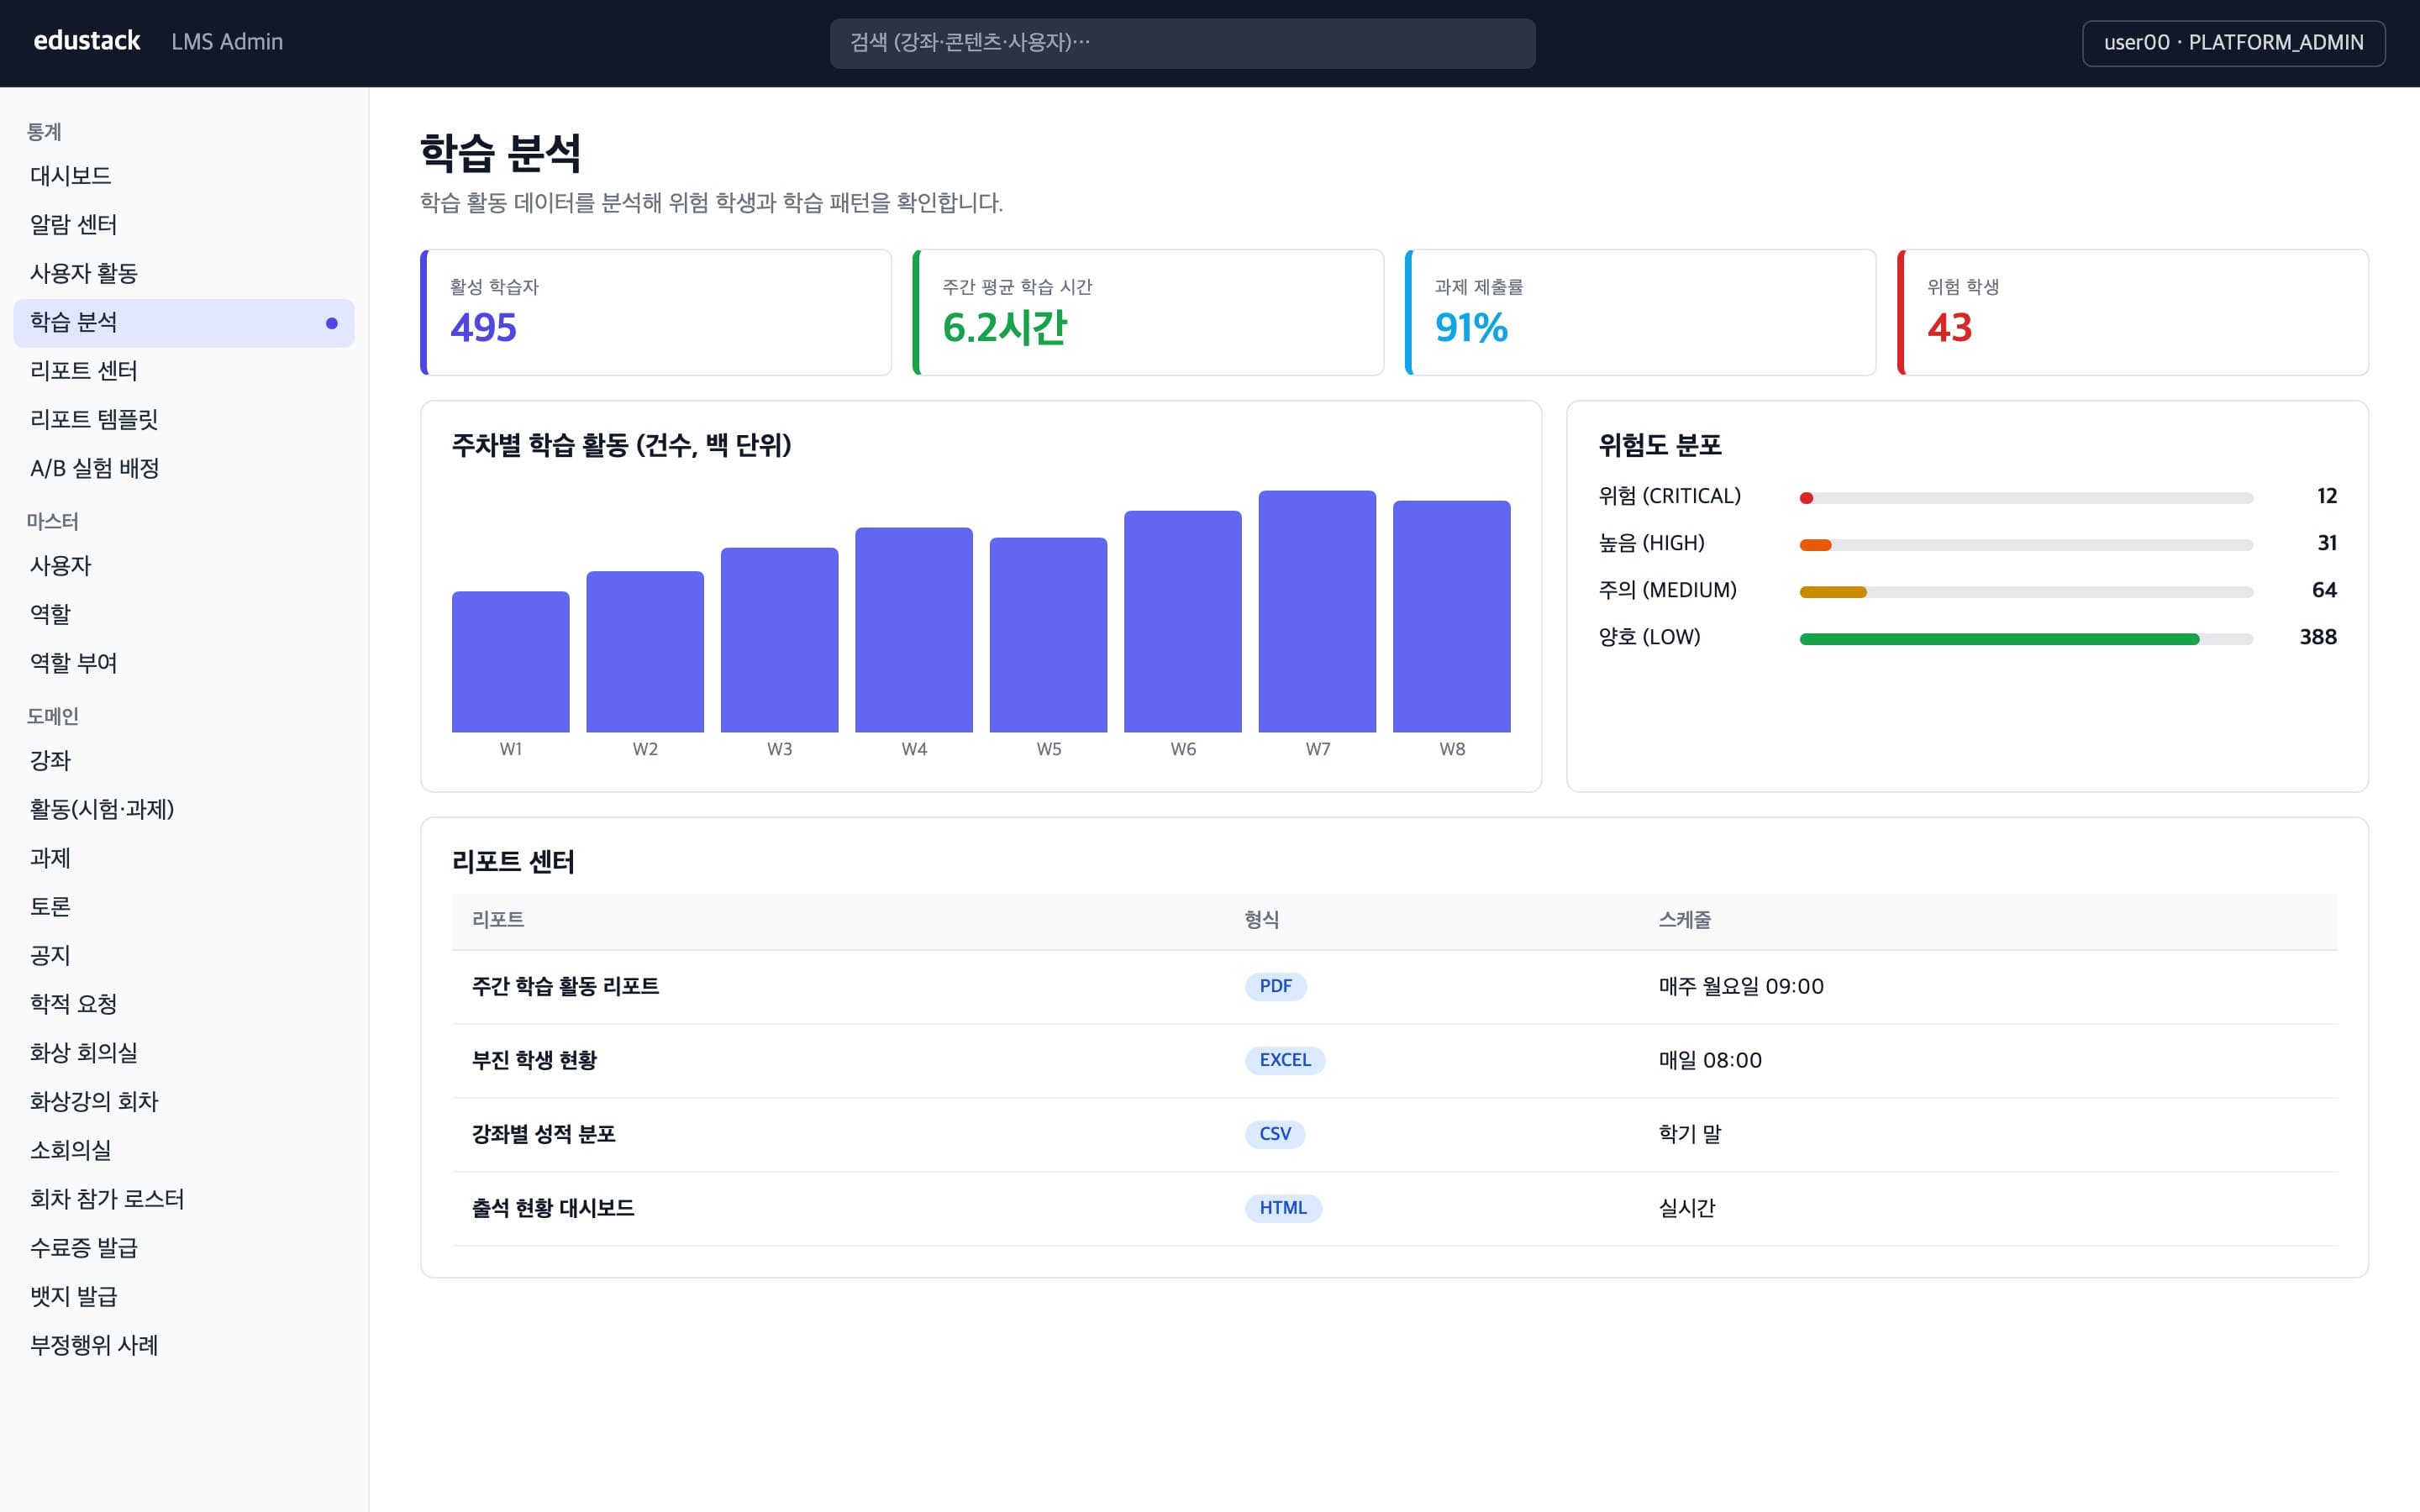Open 활동(시험·과제) page
The width and height of the screenshot is (2420, 1512).
[184, 809]
